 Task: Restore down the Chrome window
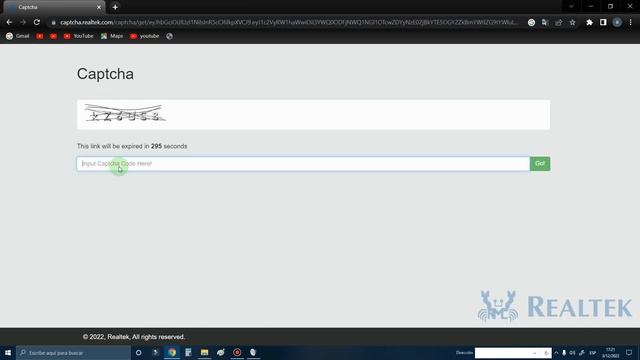click(610, 7)
